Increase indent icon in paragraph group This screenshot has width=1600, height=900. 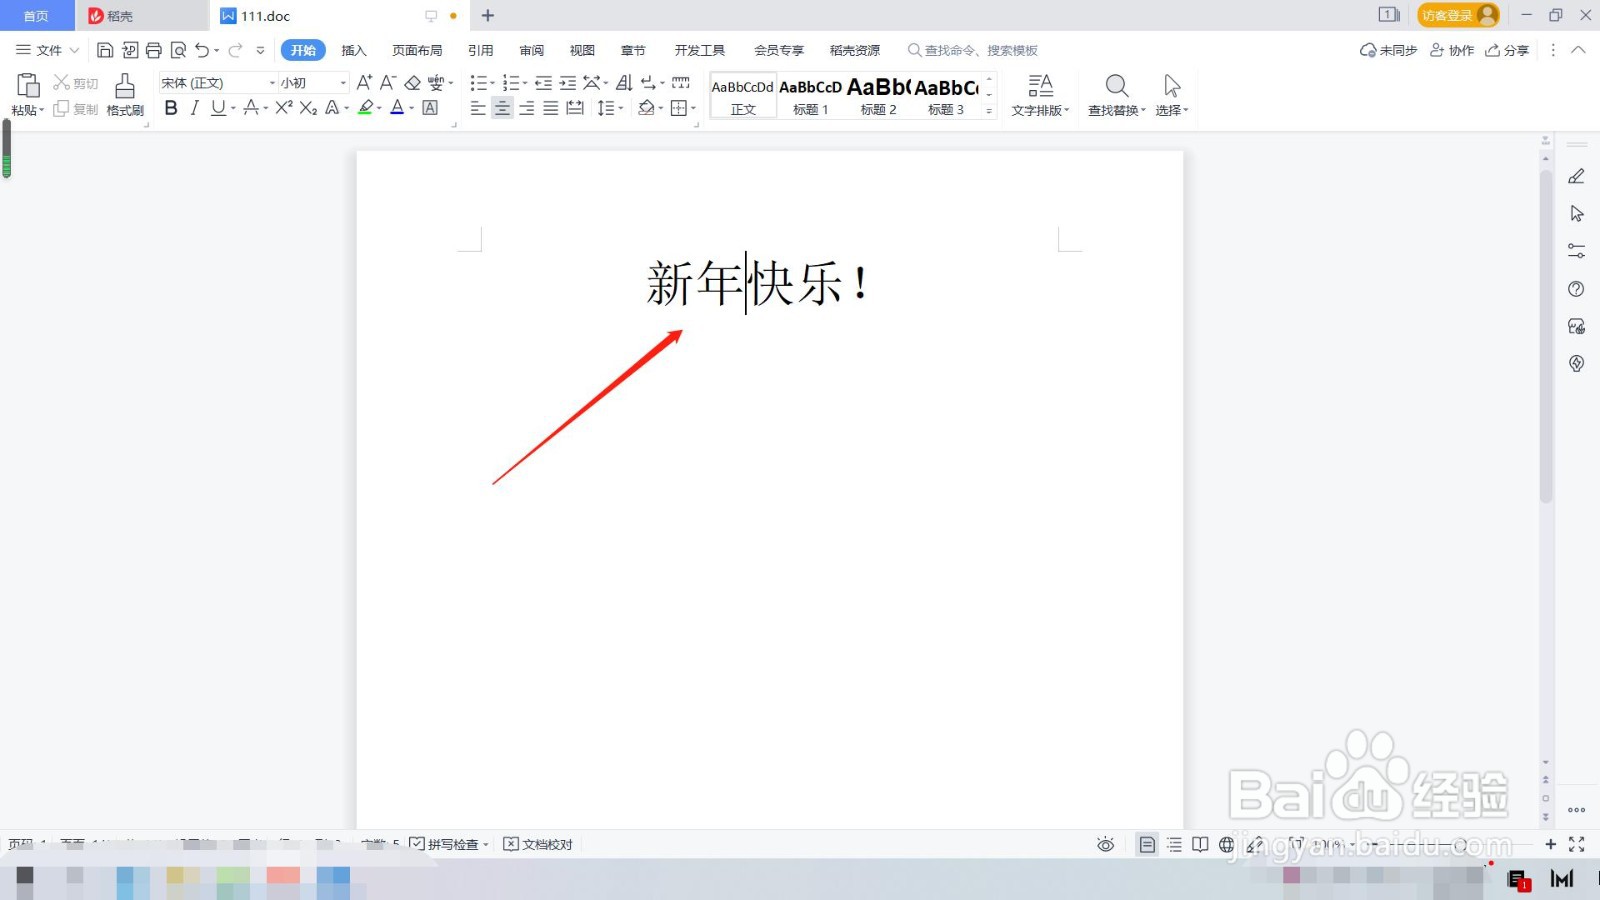click(x=567, y=83)
